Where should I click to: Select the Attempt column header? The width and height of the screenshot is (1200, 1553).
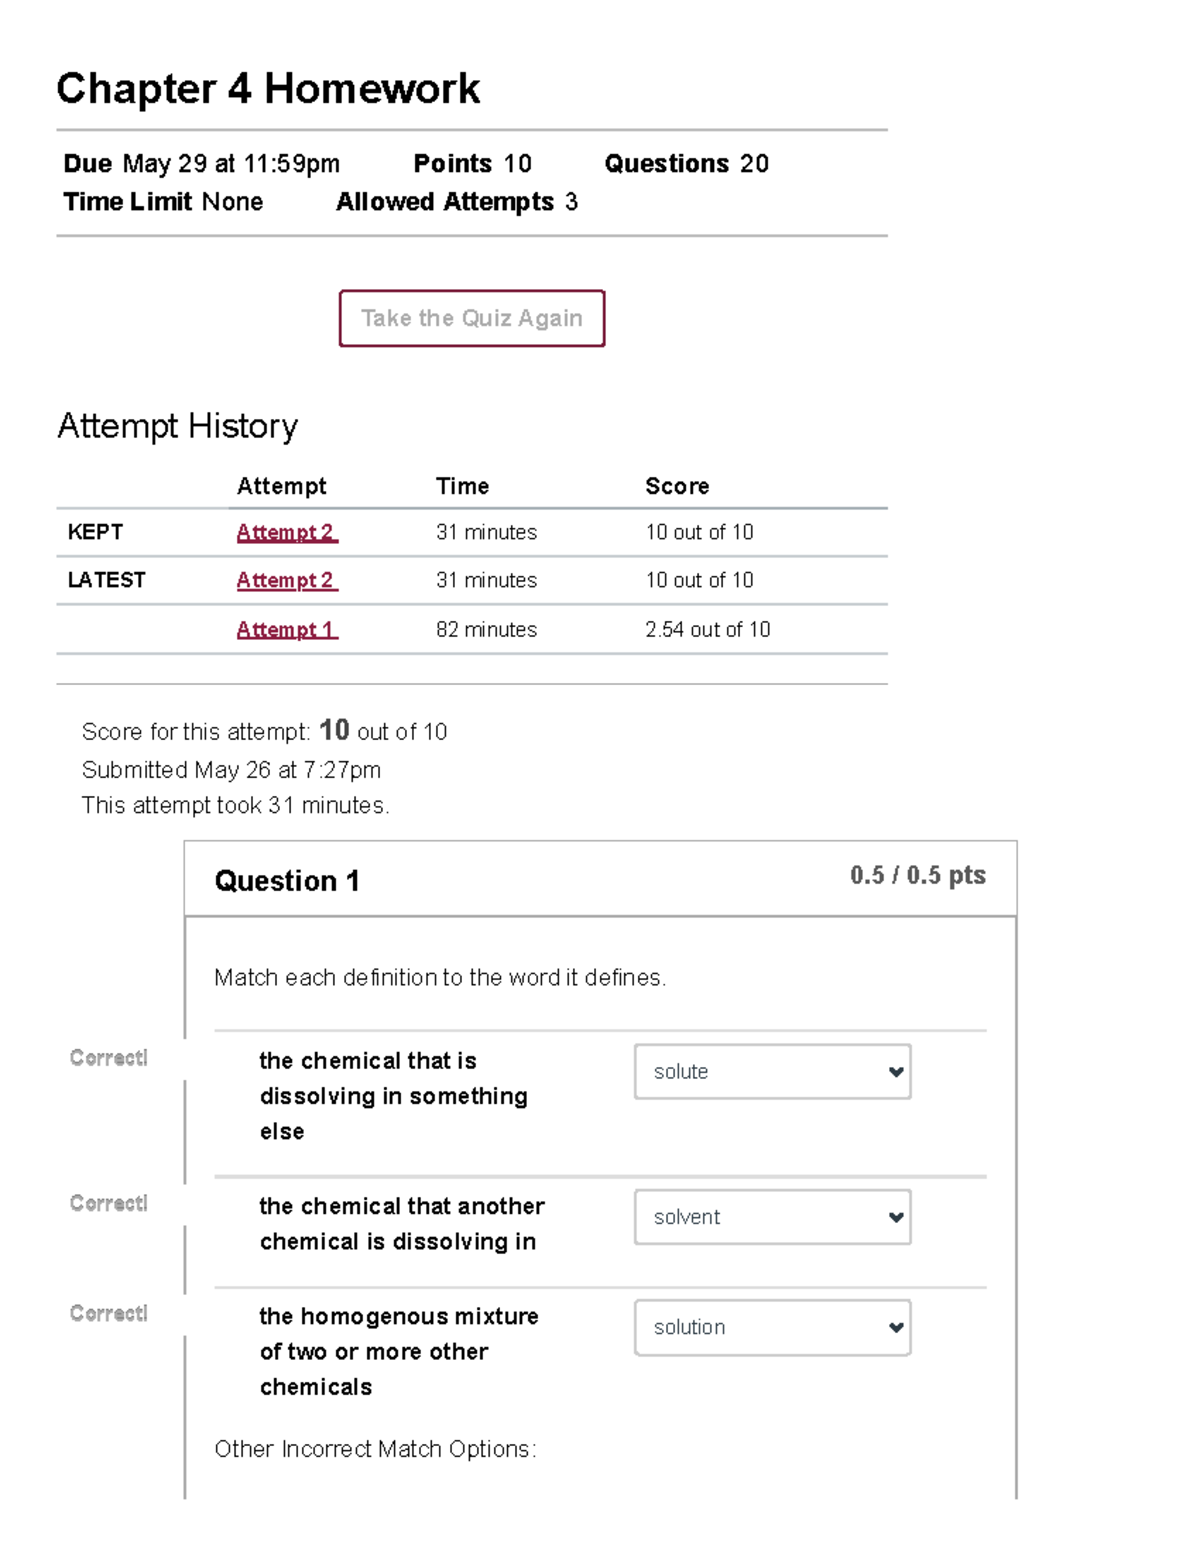[x=281, y=486]
